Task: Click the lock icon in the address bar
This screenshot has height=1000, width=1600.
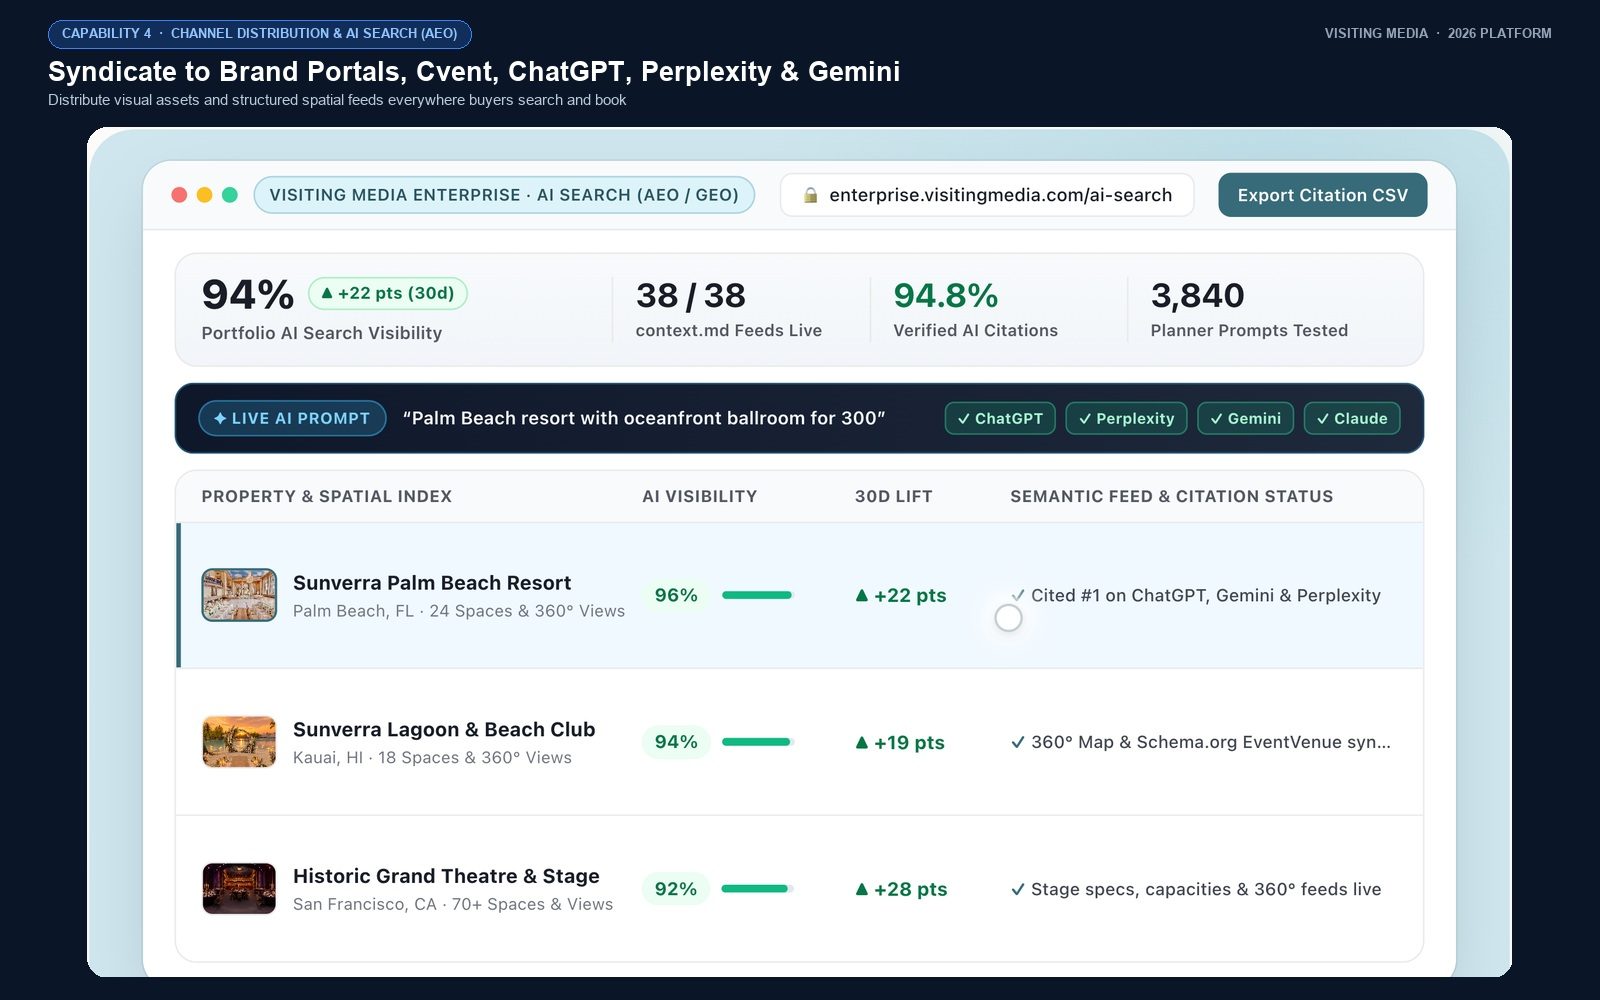Action: [810, 195]
